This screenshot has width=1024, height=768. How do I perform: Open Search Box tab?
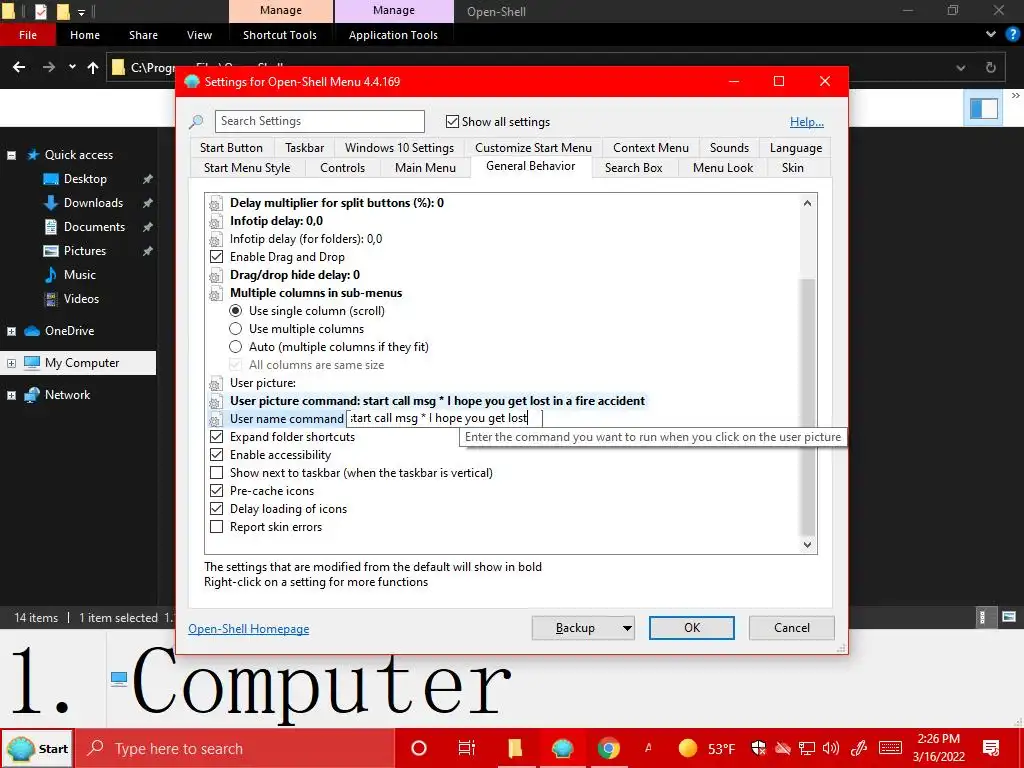pos(633,168)
